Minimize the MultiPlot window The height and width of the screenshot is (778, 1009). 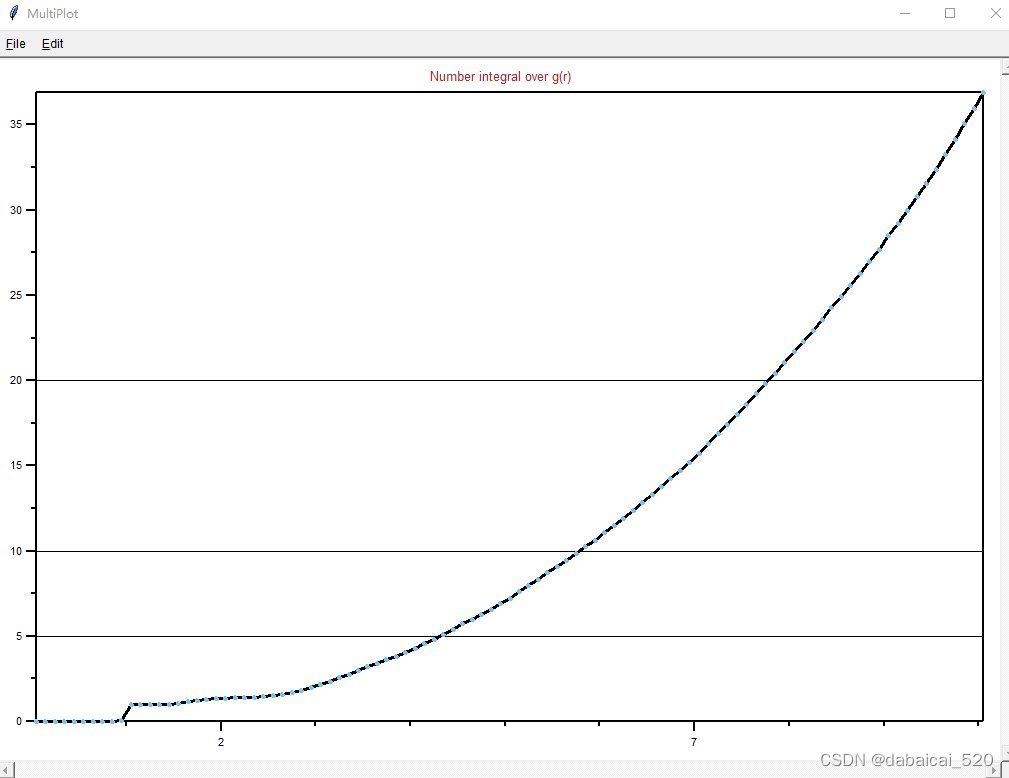pos(905,14)
